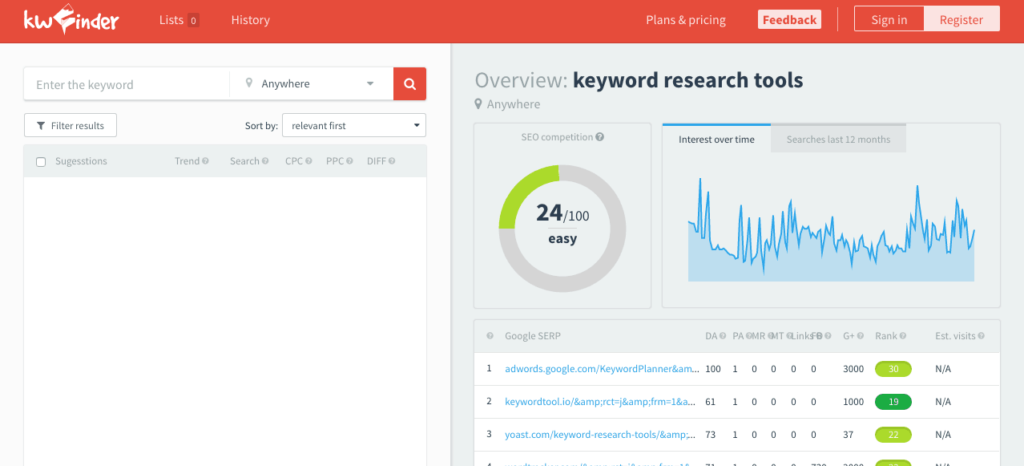Click the Google SERP column header
Image resolution: width=1024 pixels, height=466 pixels.
[x=532, y=336]
